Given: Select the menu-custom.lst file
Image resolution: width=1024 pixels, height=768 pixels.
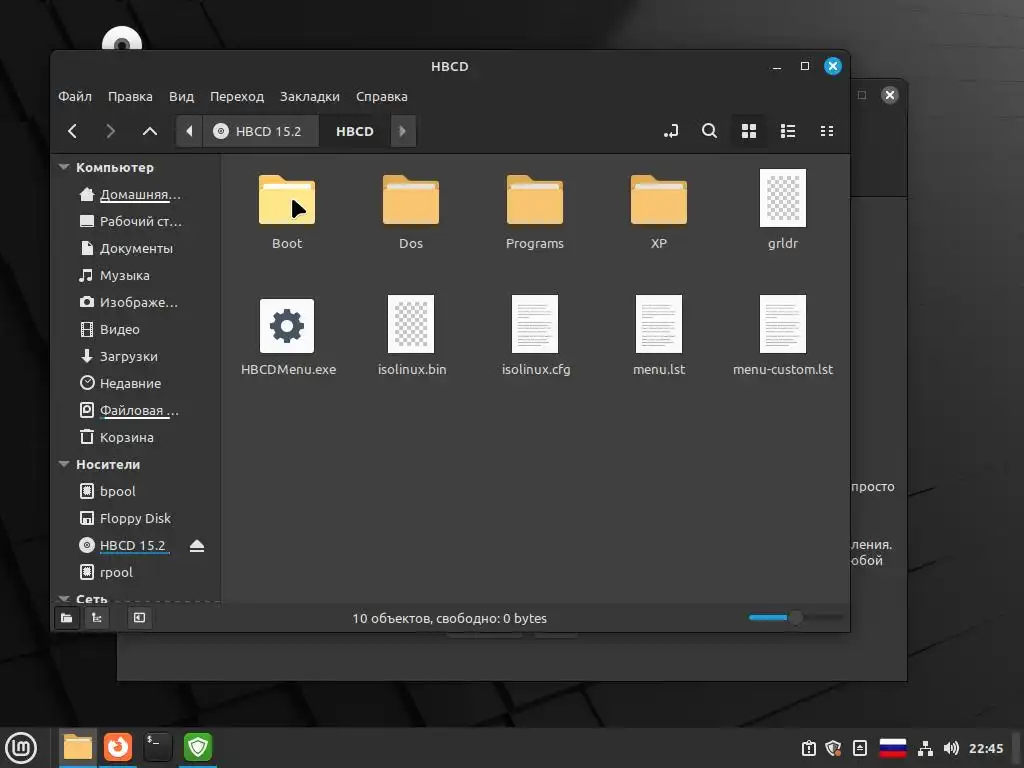Looking at the screenshot, I should tap(782, 324).
